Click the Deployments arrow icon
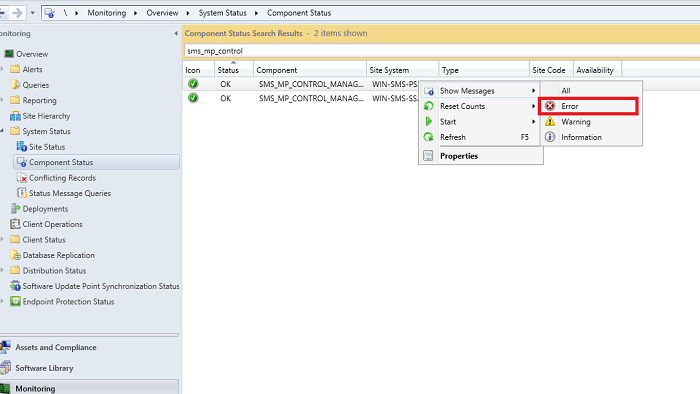This screenshot has width=700, height=394. coord(15,208)
